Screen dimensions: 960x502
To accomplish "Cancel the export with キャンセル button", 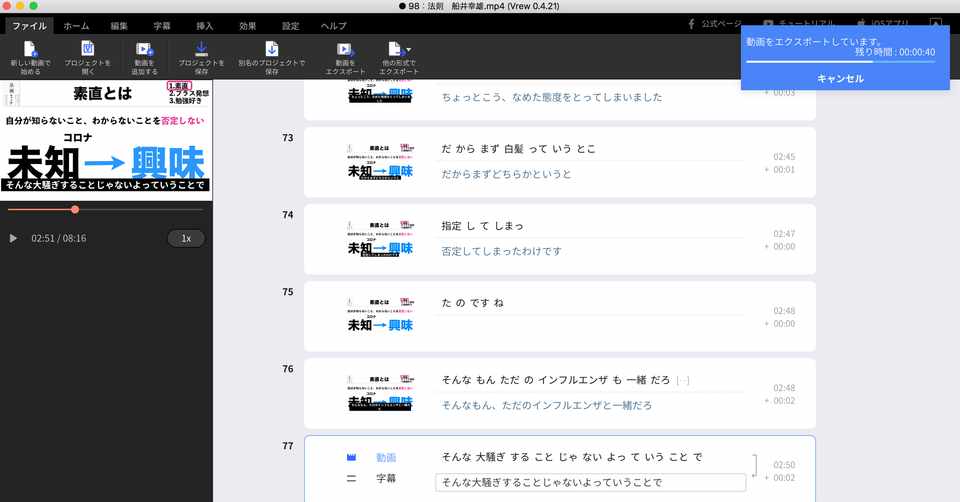I will point(841,78).
